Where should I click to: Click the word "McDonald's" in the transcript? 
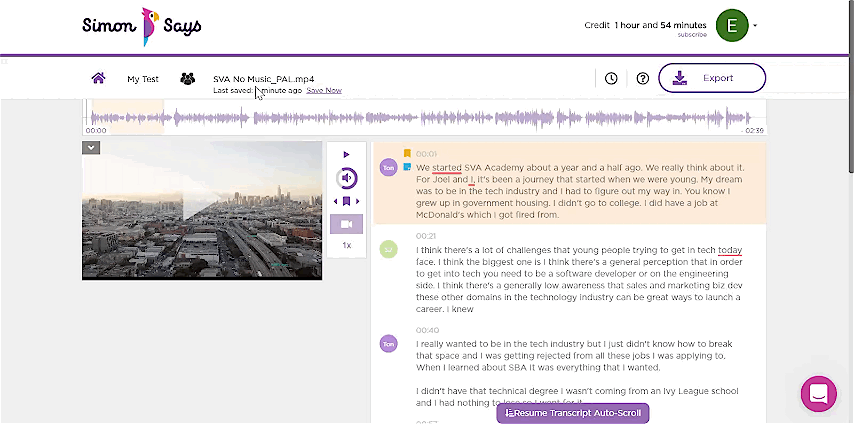(x=441, y=215)
